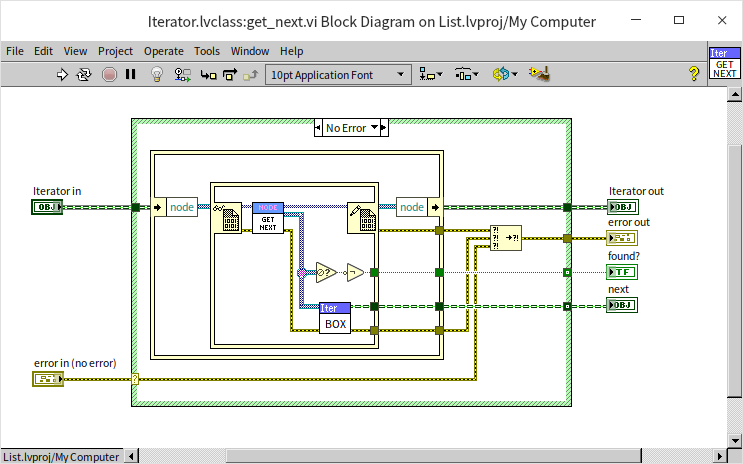Viewport: 743px width, 464px height.
Task: Open the Operate menu
Action: [163, 51]
